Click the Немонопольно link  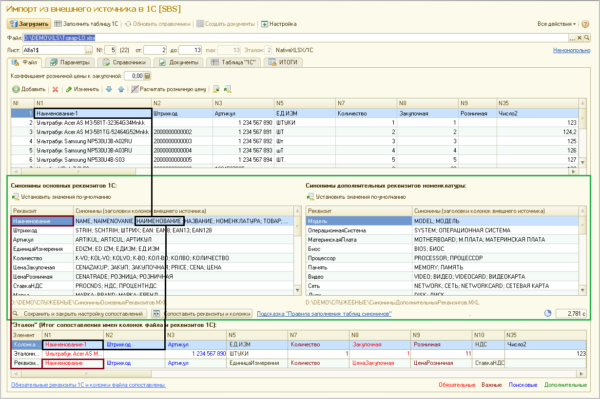(572, 50)
